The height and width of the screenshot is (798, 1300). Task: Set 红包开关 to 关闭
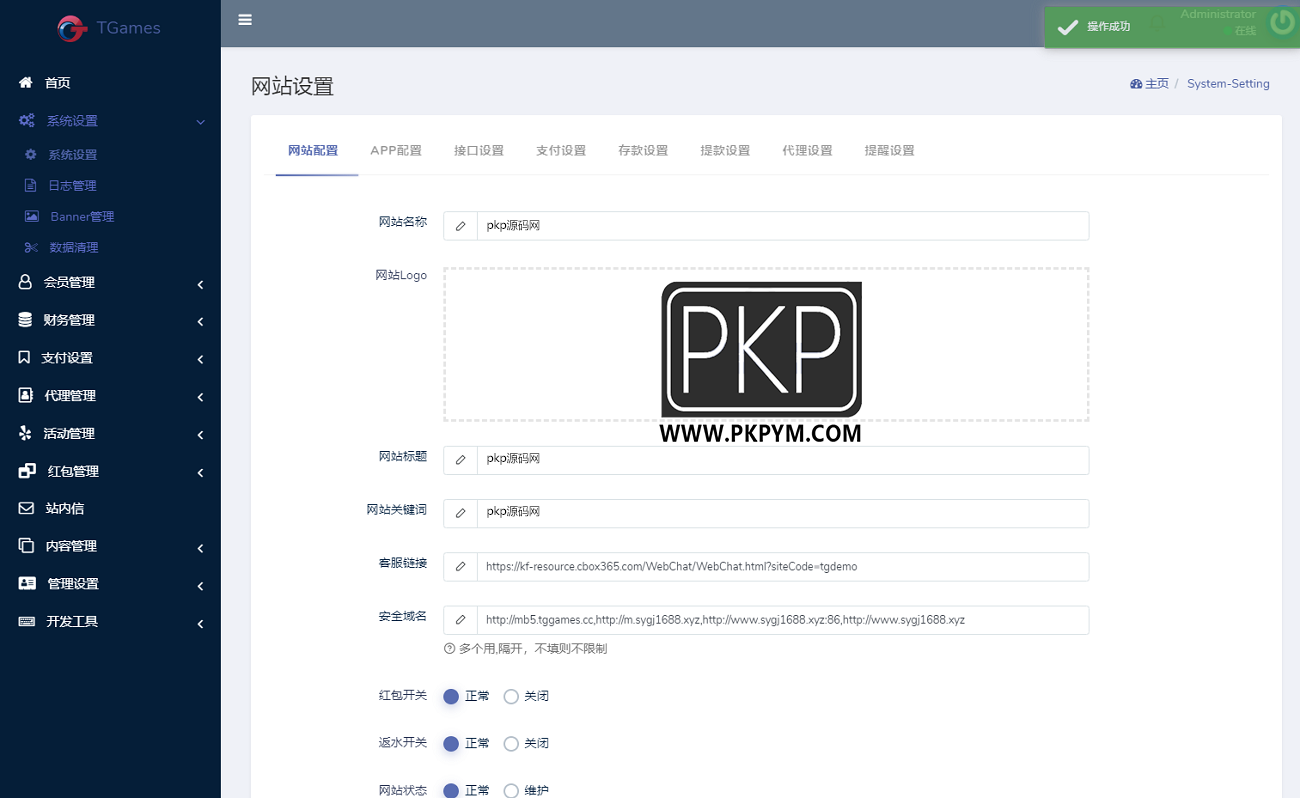(511, 696)
